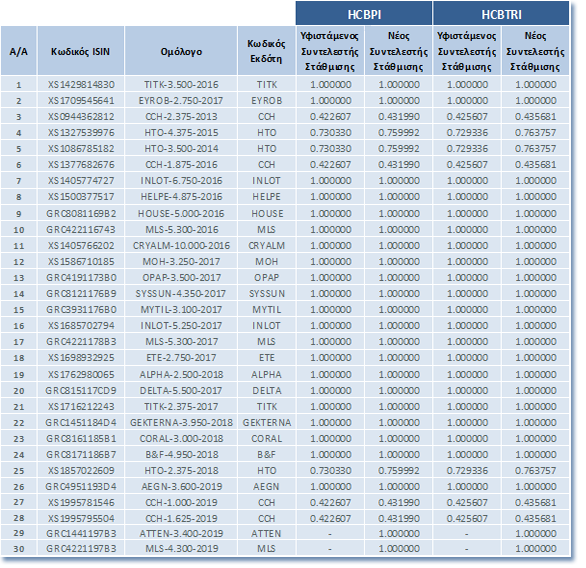586x568 pixels.
Task: Click ISIN cell XS1500377517
Action: 82,198
